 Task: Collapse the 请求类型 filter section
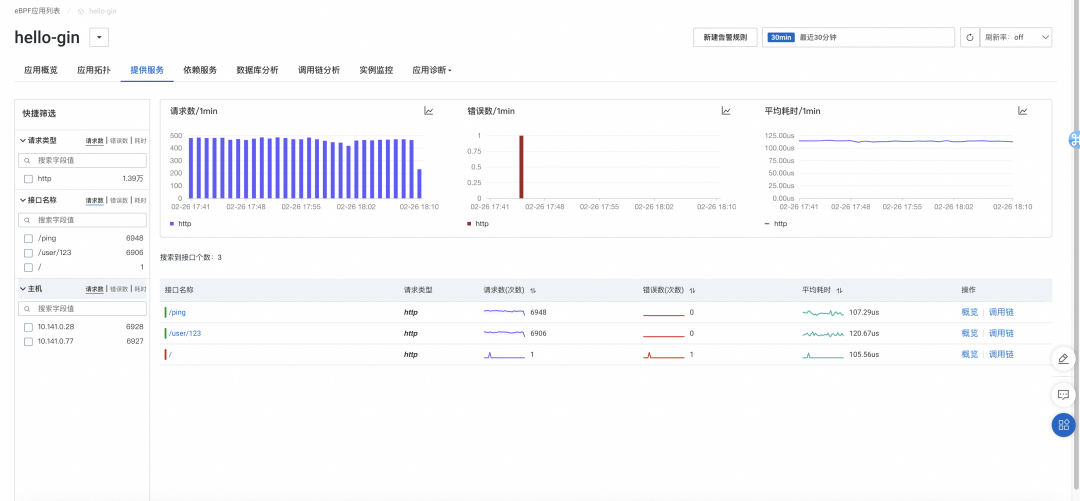pyautogui.click(x=23, y=141)
